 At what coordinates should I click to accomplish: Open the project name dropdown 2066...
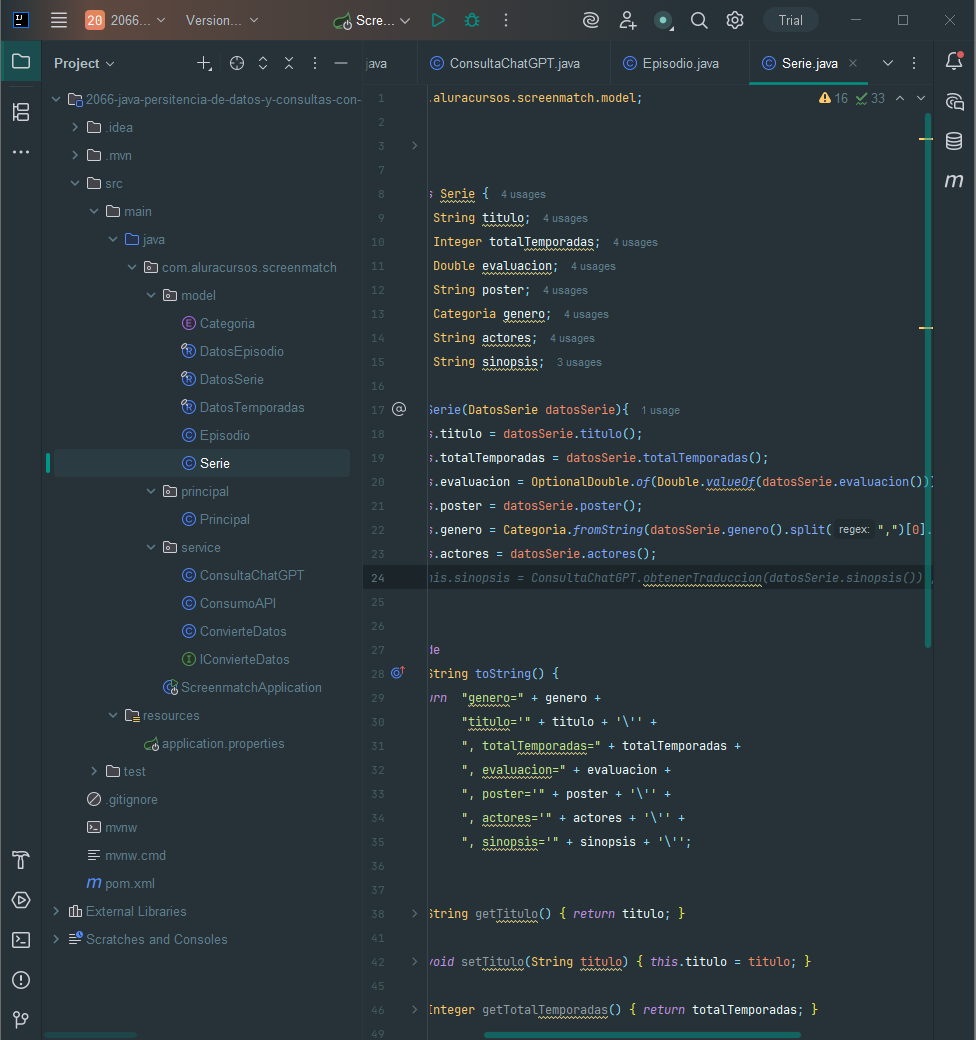[126, 21]
